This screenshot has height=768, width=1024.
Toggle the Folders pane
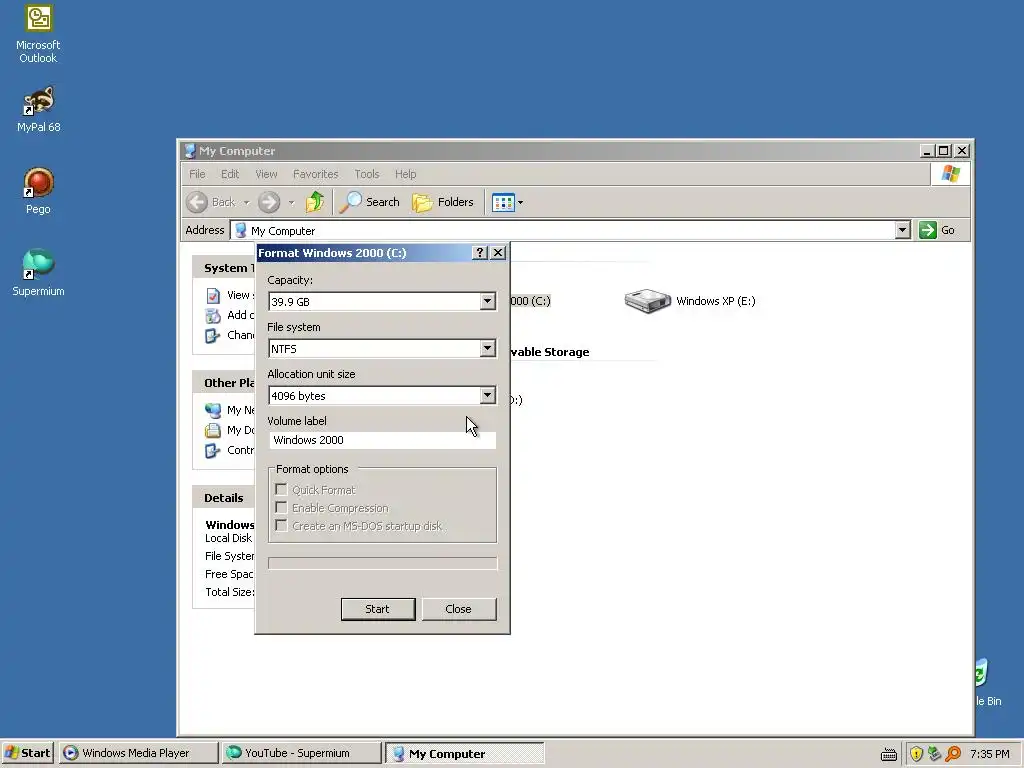(x=443, y=202)
